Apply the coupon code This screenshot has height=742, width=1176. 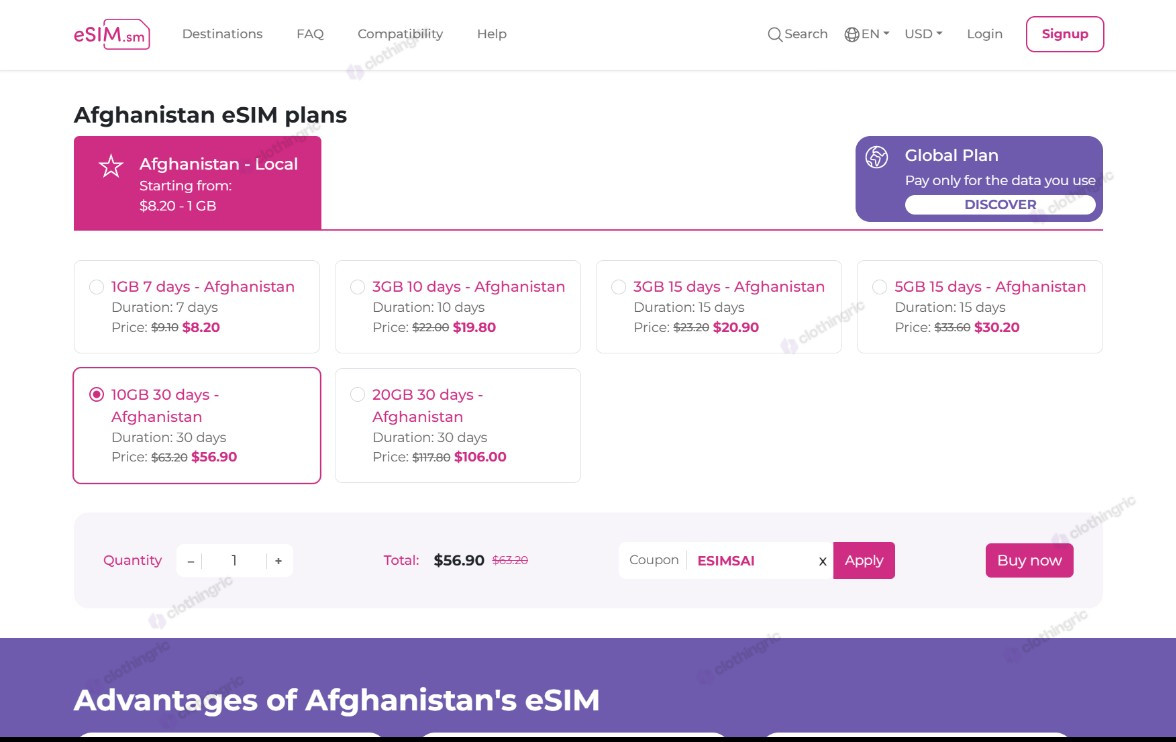[x=864, y=560]
